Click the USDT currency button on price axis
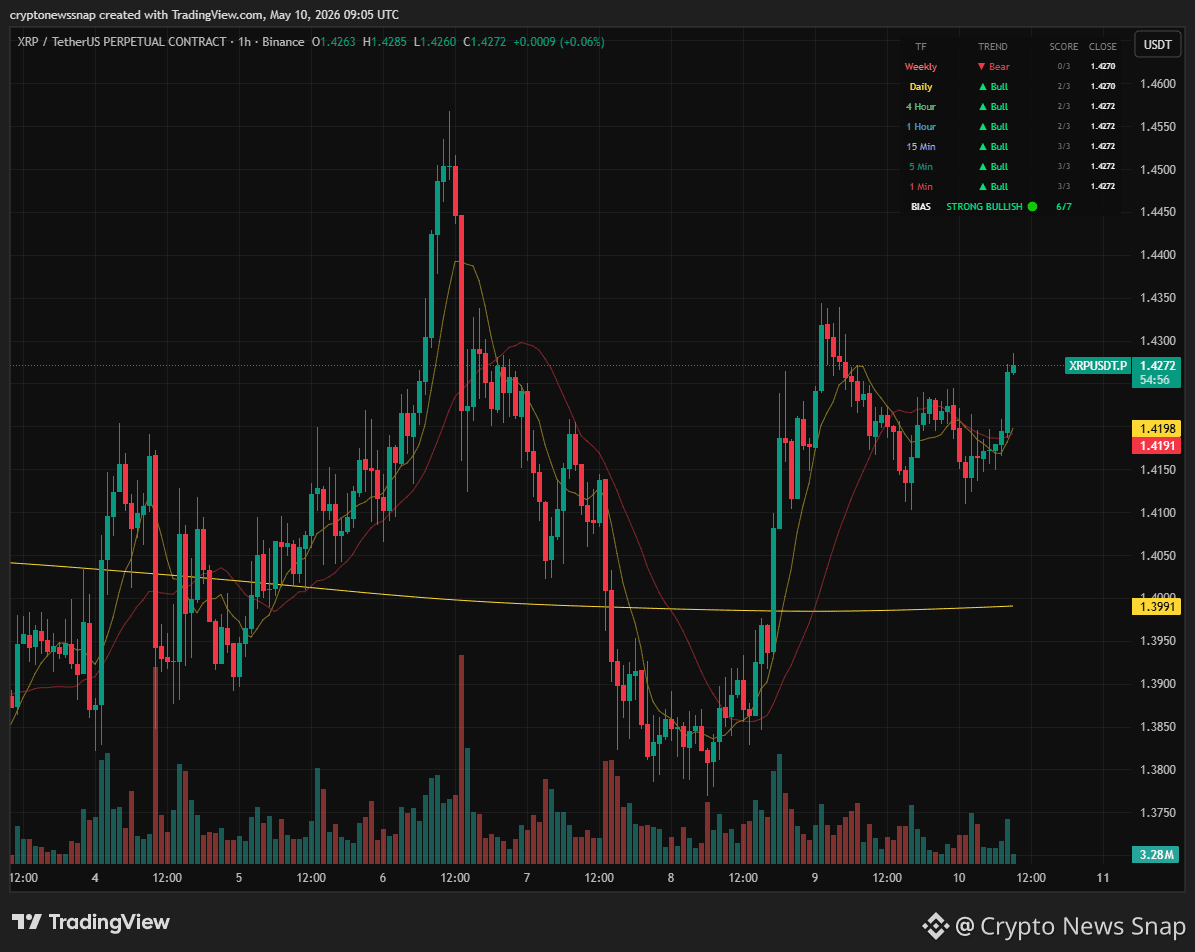 (1157, 45)
